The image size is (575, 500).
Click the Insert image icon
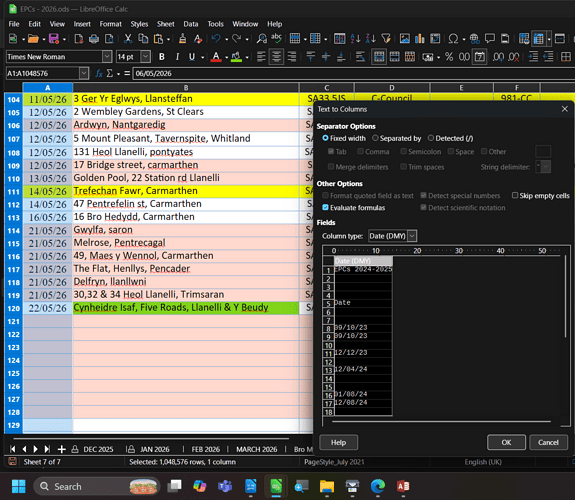click(x=405, y=39)
